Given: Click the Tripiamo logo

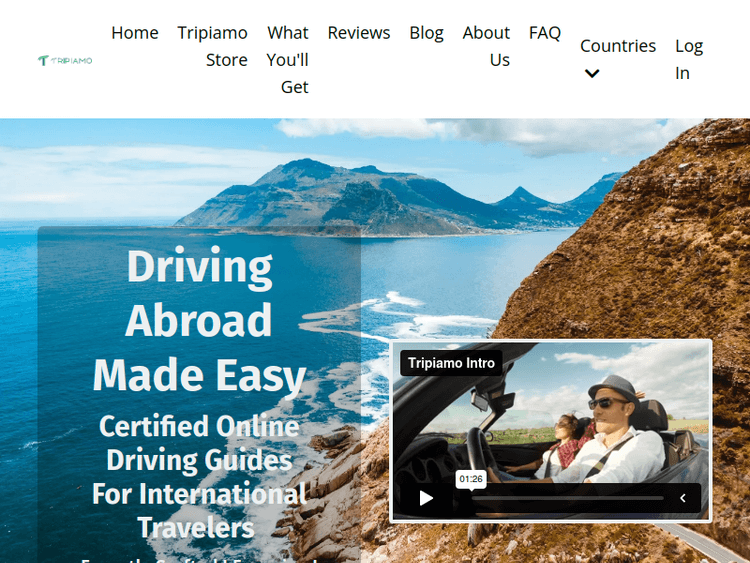Looking at the screenshot, I should [x=65, y=60].
